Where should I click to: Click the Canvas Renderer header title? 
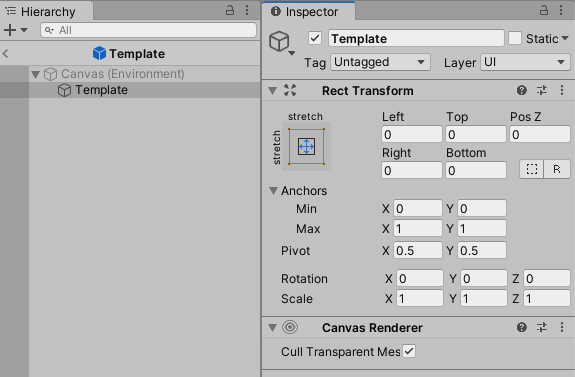(372, 327)
